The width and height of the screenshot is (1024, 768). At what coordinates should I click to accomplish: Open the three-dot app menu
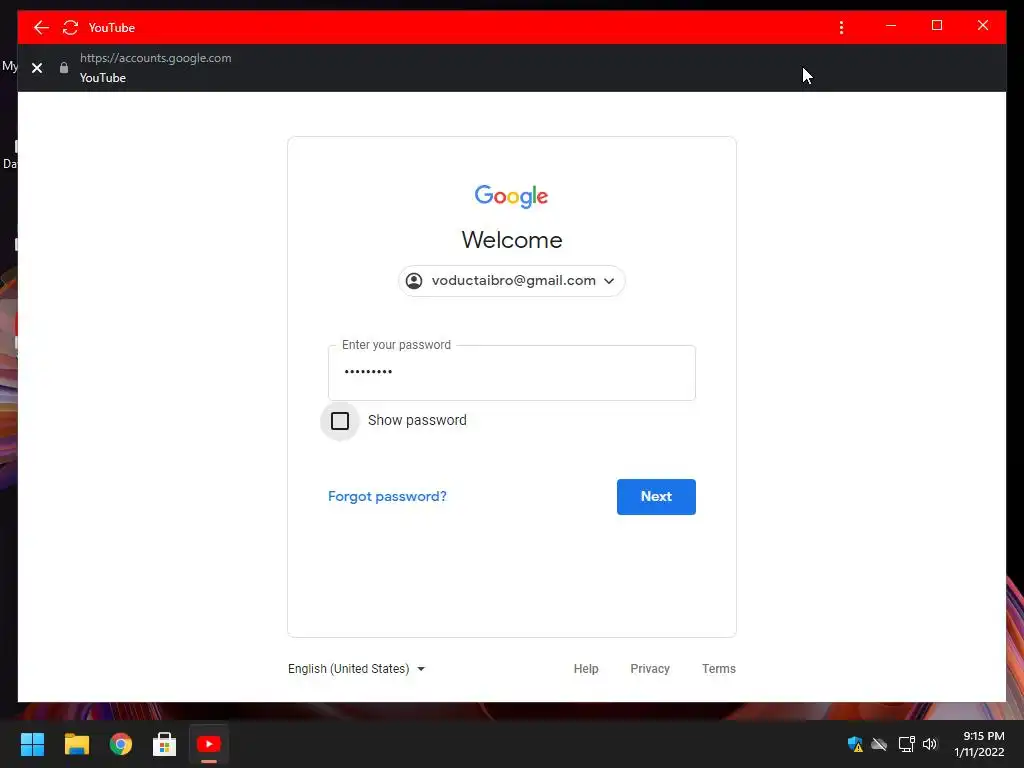tap(841, 27)
